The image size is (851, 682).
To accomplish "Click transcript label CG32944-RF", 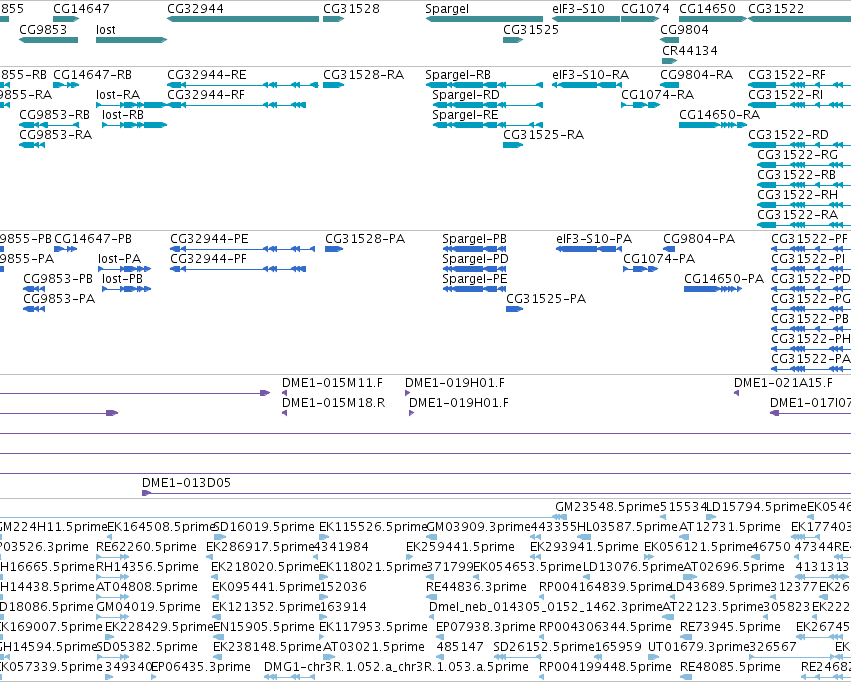I will [206, 94].
